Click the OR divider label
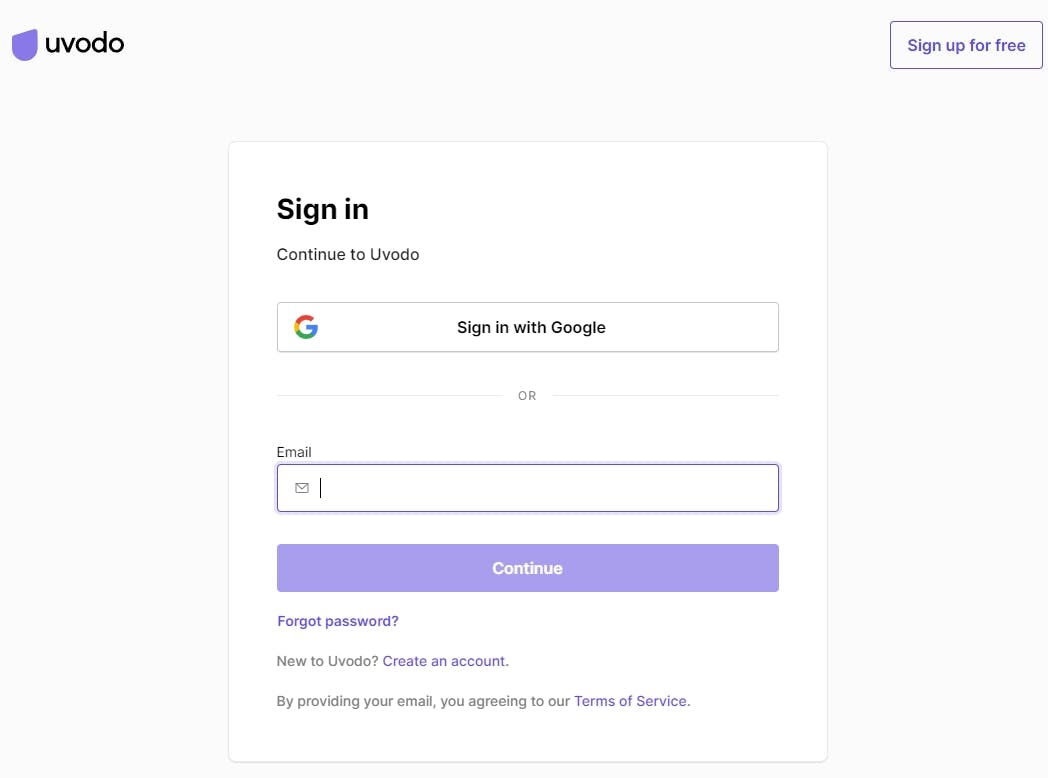 click(x=527, y=396)
